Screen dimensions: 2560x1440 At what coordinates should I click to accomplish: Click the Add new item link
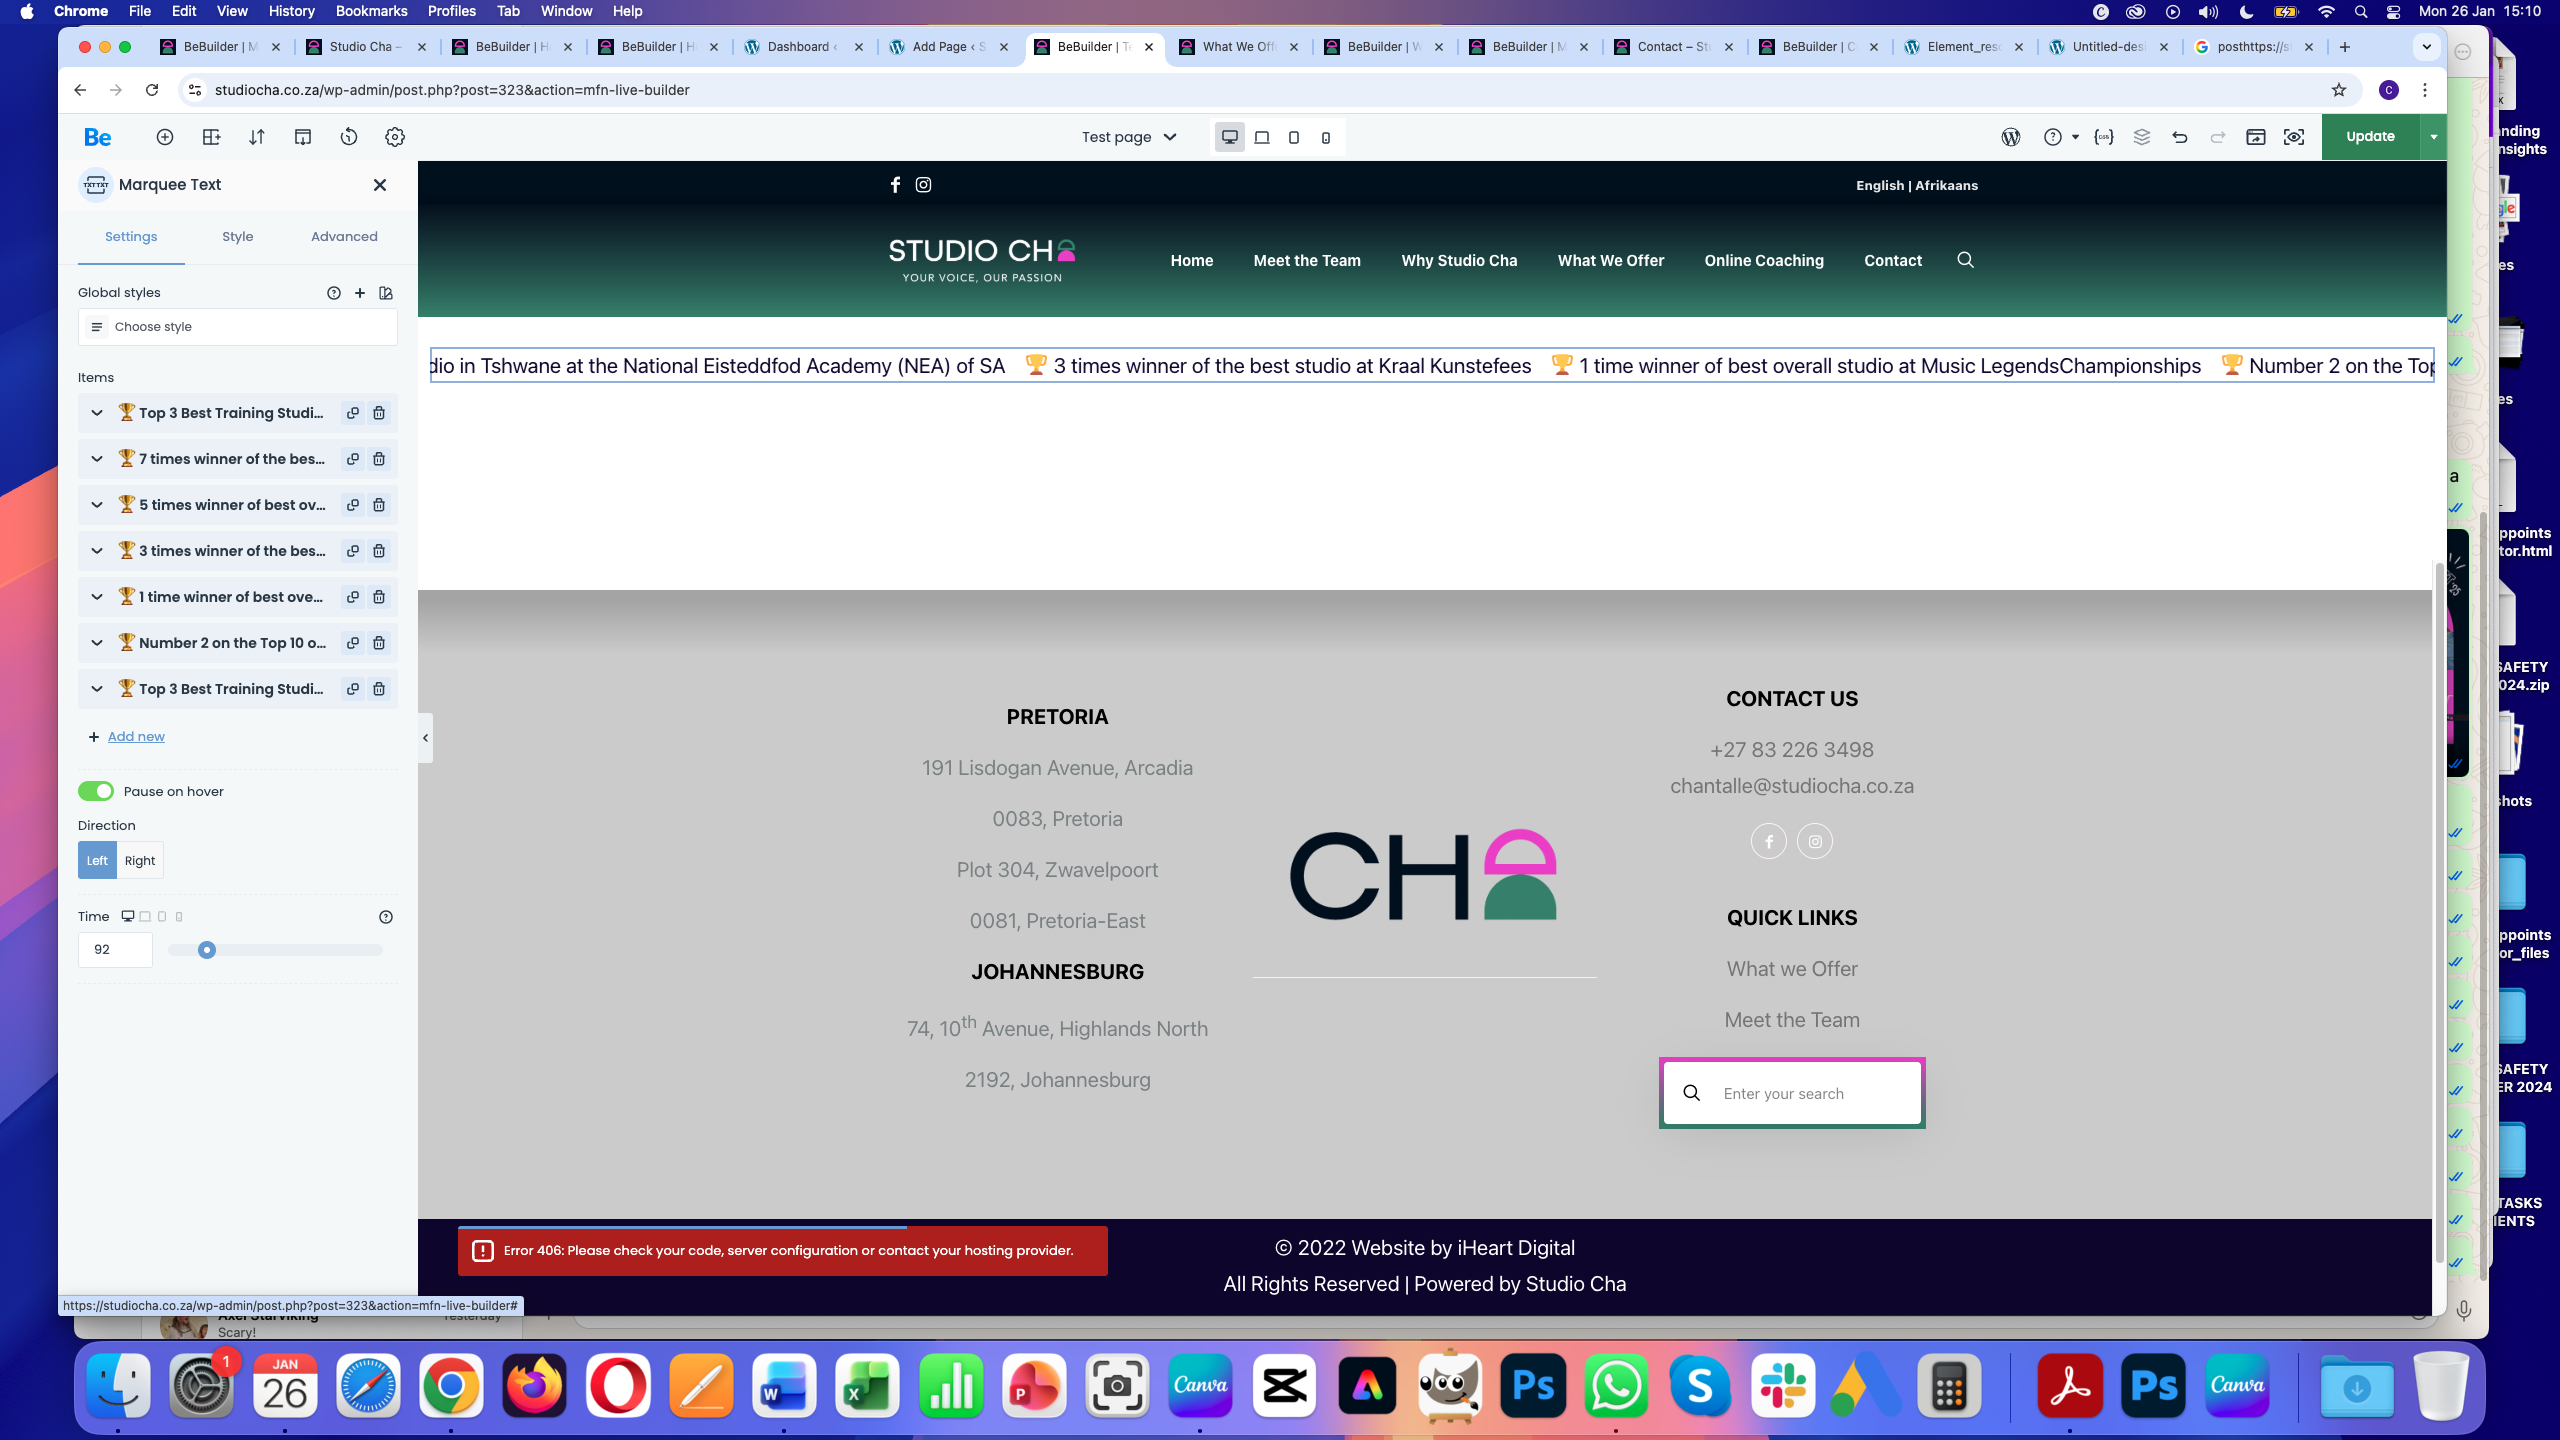pyautogui.click(x=136, y=737)
